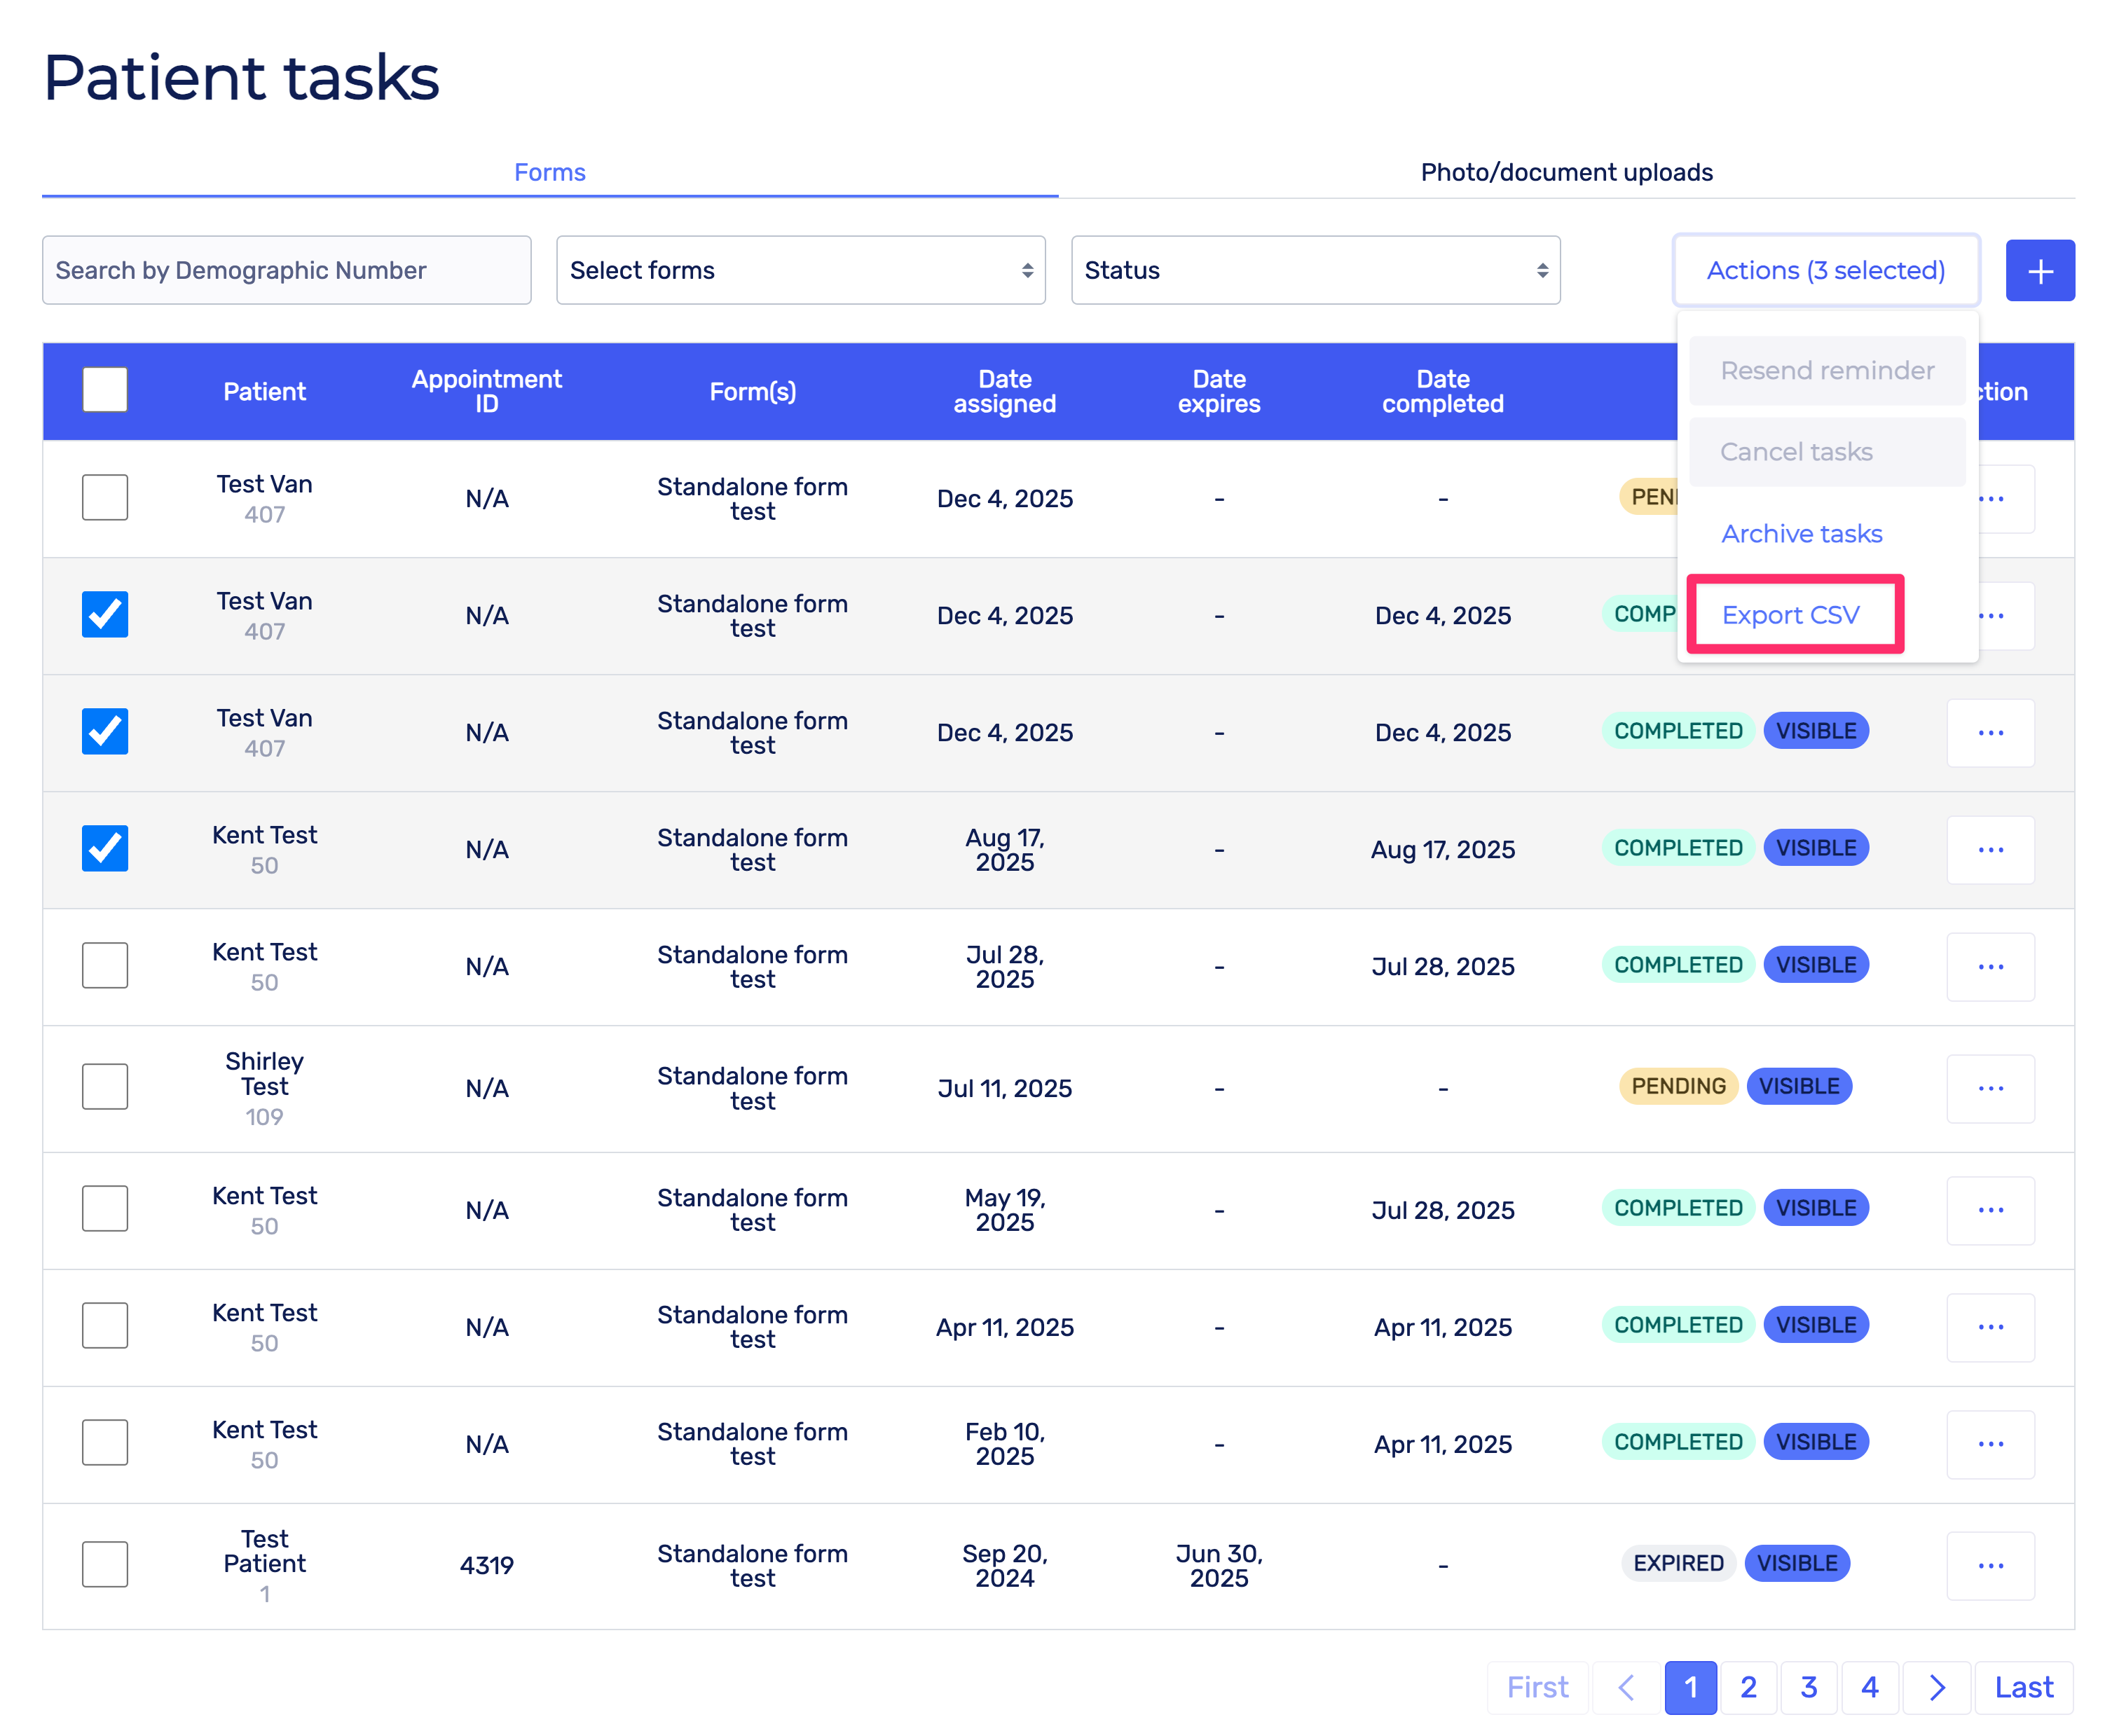Check the pending Test Van 407 row checkbox

105,497
